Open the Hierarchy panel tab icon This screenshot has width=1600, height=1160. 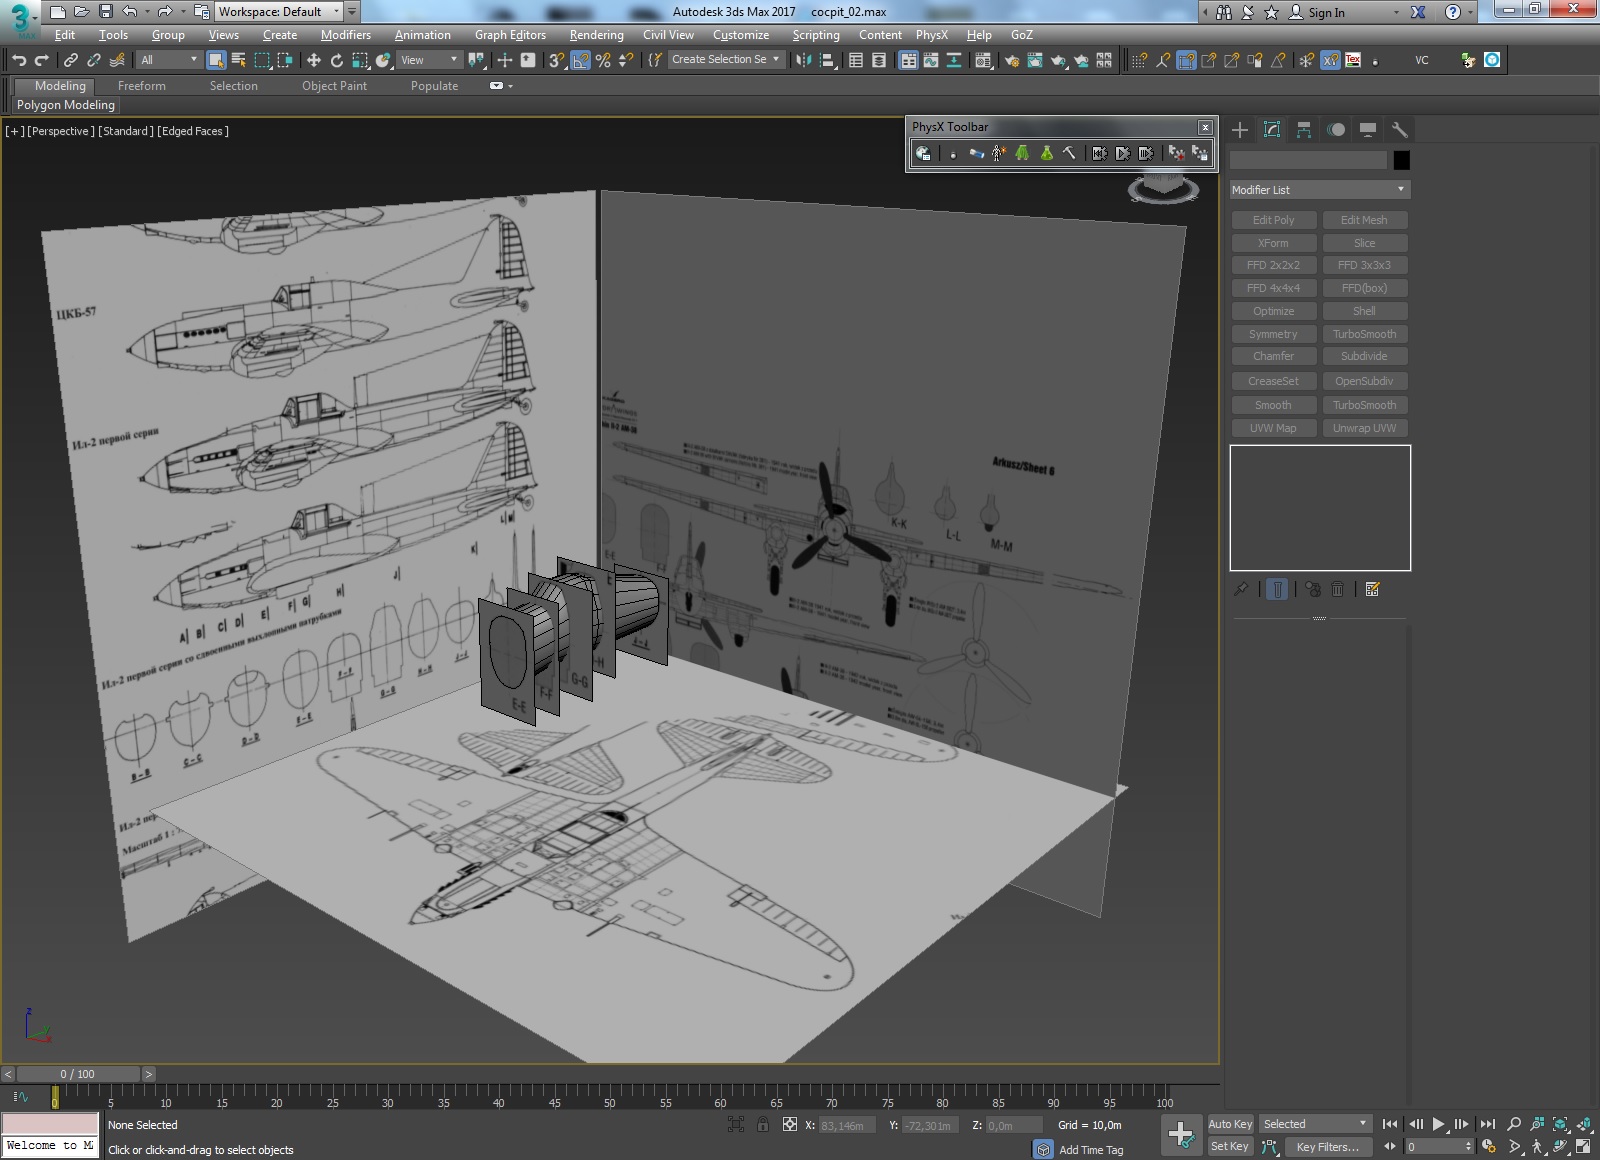coord(1303,130)
